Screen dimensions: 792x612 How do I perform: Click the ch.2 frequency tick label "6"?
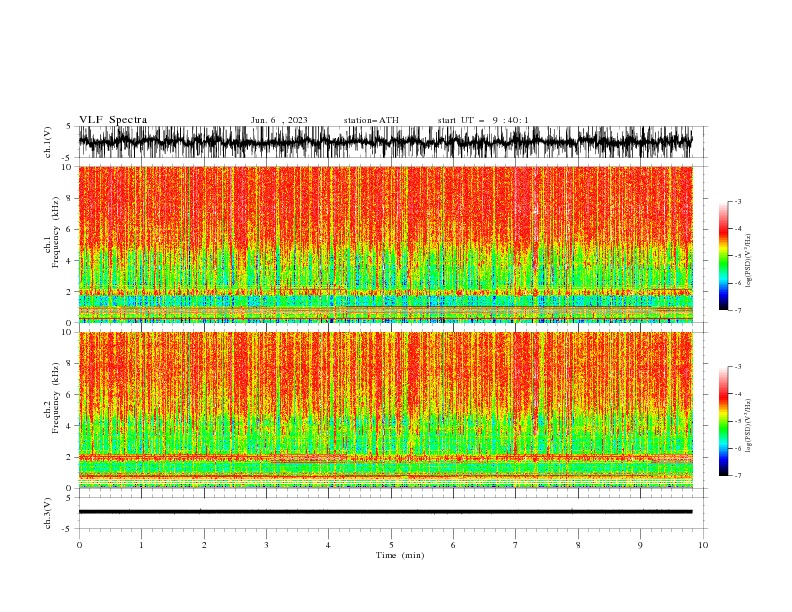click(70, 394)
